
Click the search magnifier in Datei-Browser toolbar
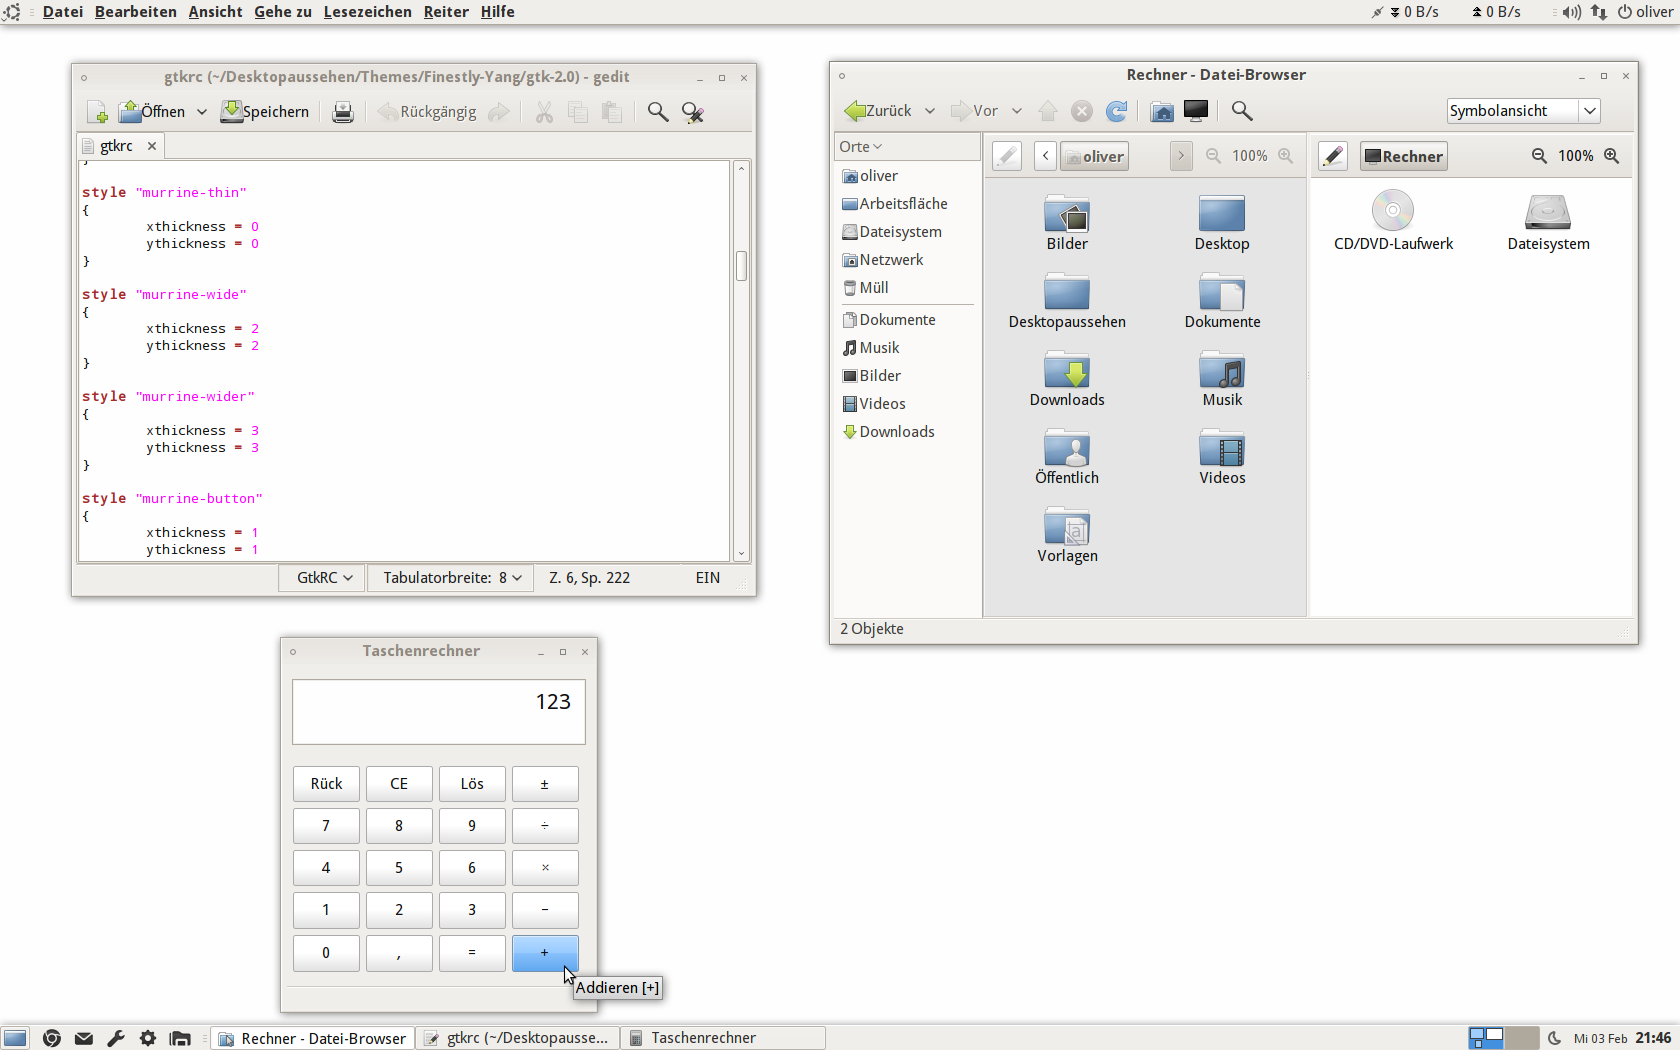(x=1242, y=111)
